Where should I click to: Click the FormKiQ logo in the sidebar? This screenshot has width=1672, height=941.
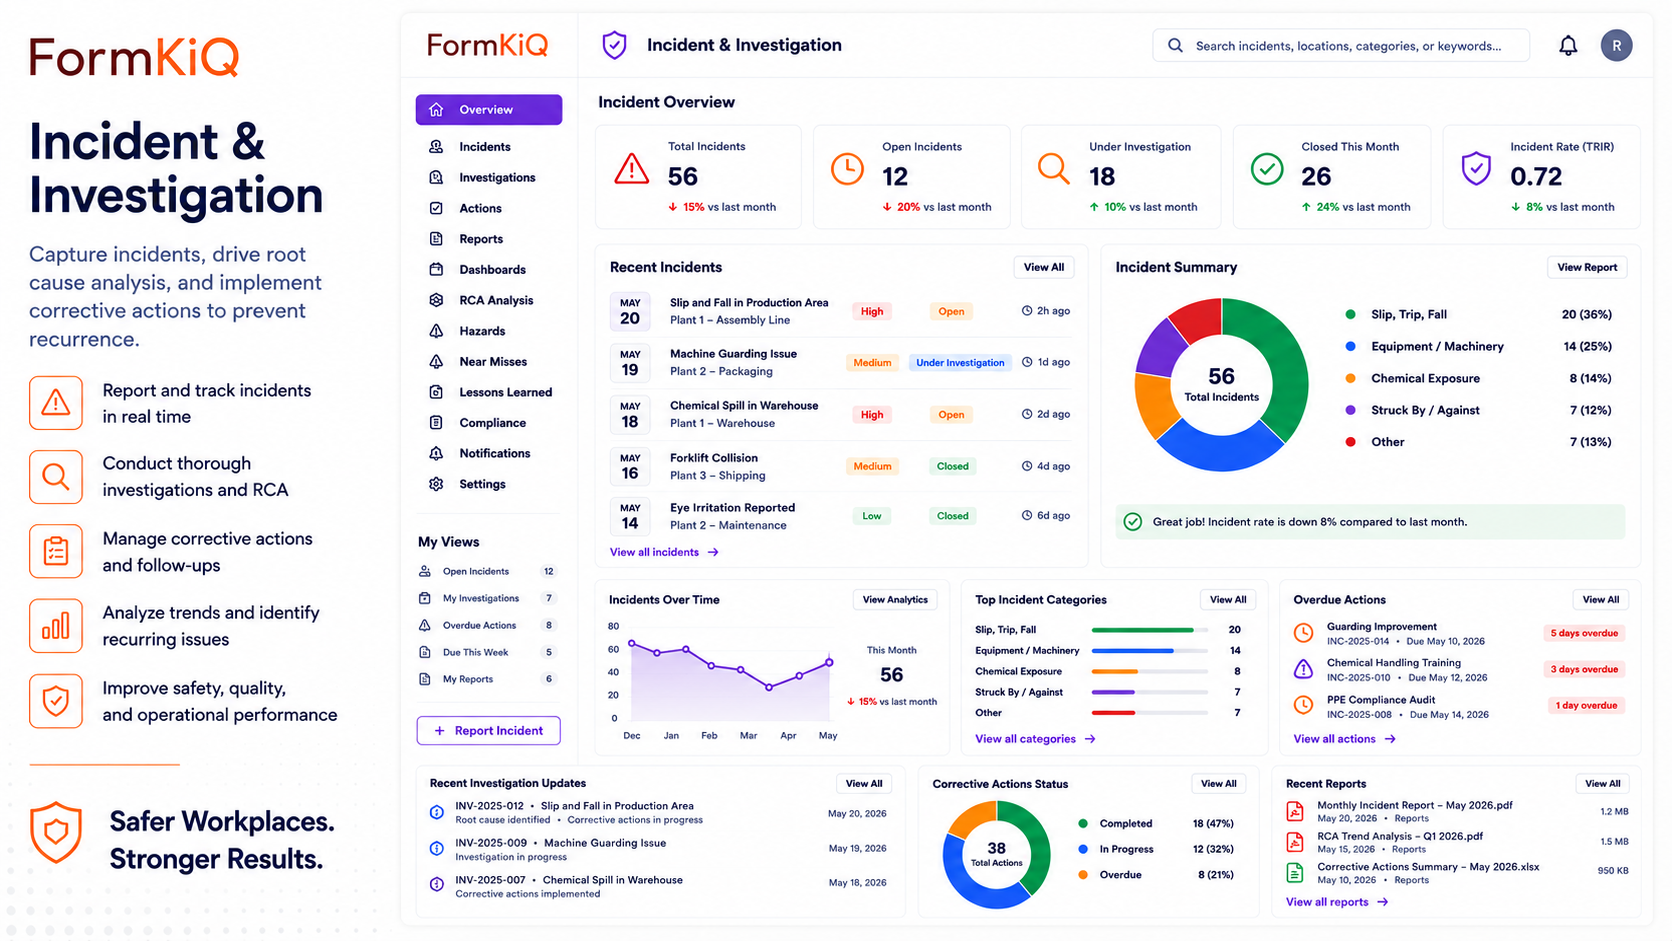487,45
